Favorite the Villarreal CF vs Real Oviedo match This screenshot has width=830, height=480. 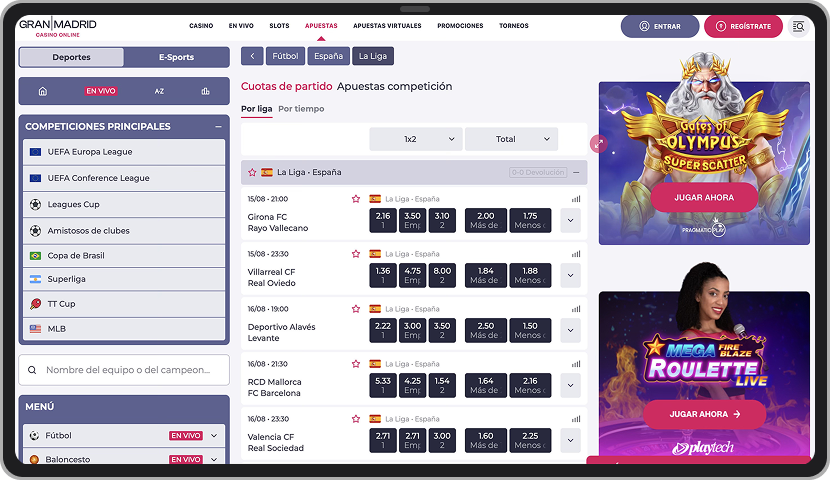coord(356,254)
